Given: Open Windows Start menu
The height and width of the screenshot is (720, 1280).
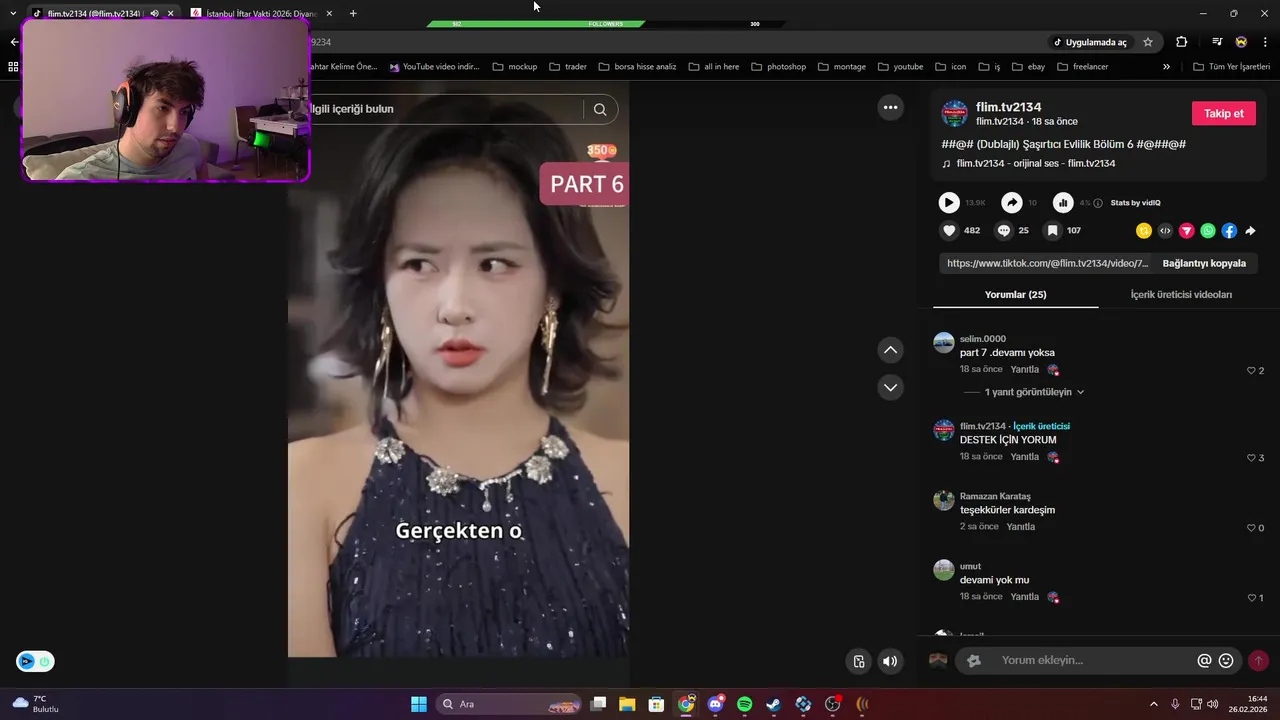Looking at the screenshot, I should [419, 704].
